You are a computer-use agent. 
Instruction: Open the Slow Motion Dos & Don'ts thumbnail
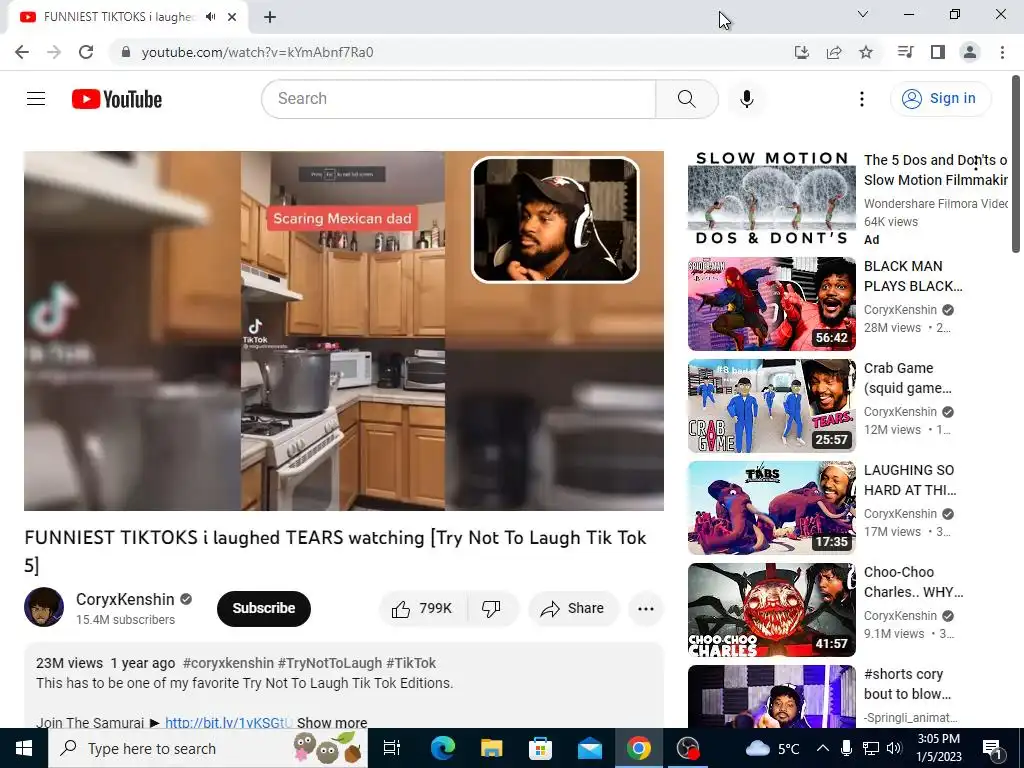tap(771, 198)
